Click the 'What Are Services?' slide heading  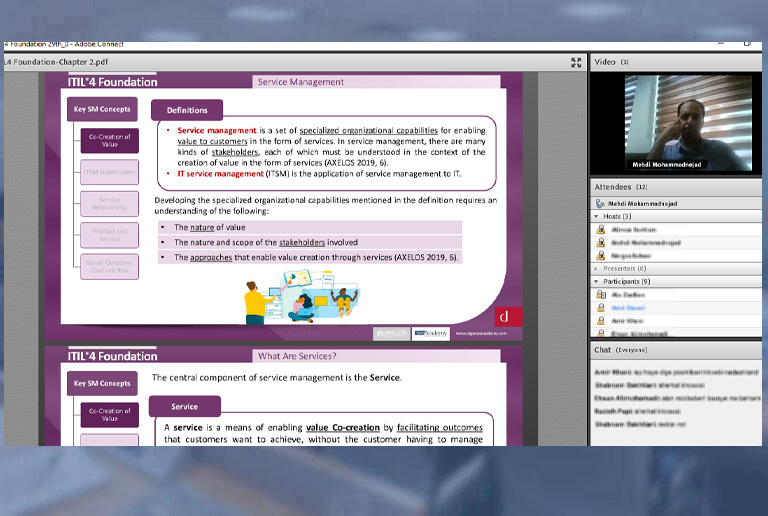pyautogui.click(x=297, y=356)
